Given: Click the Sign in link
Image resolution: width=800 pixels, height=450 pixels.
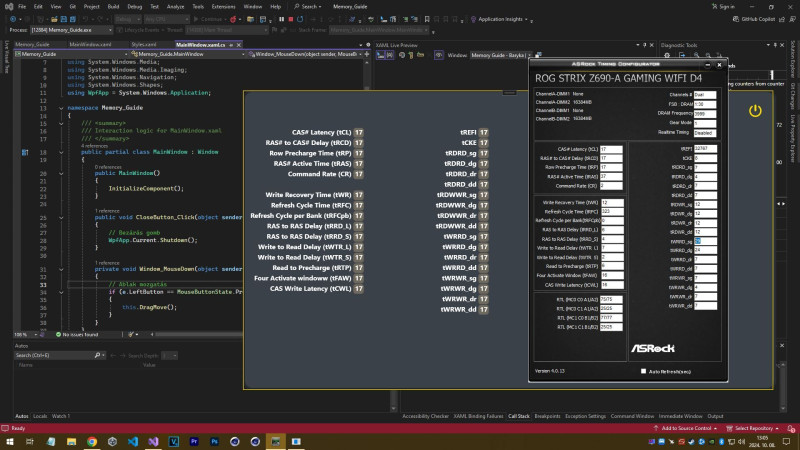Looking at the screenshot, I should coord(723,7).
